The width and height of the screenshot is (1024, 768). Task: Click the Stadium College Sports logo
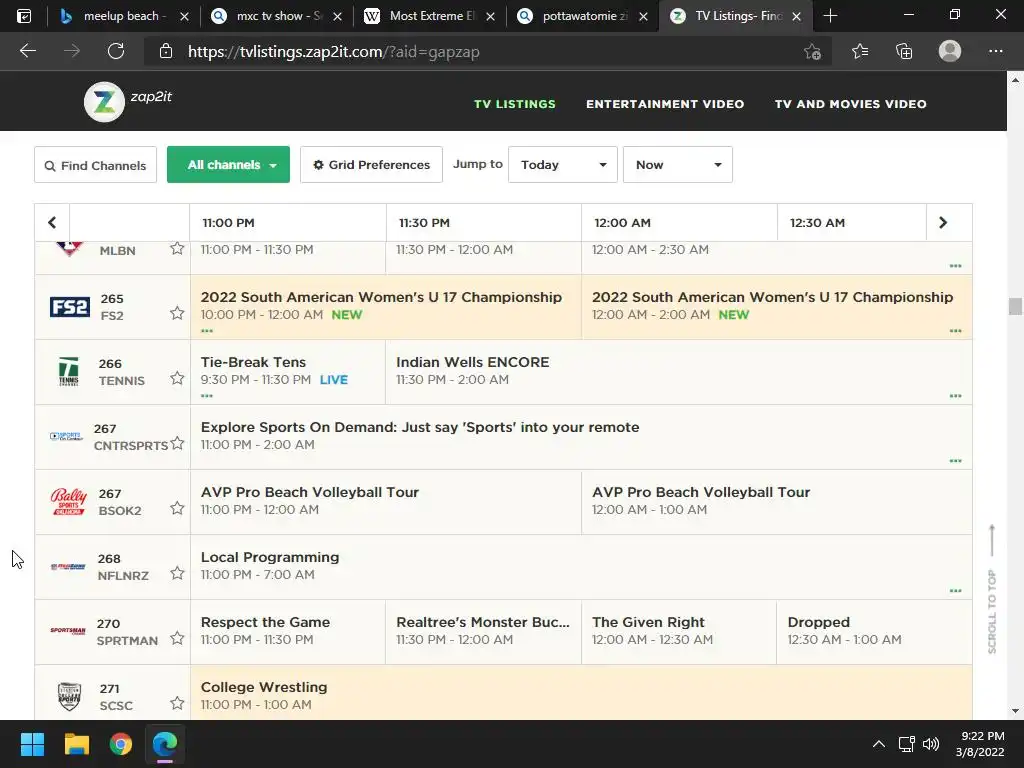pyautogui.click(x=69, y=696)
